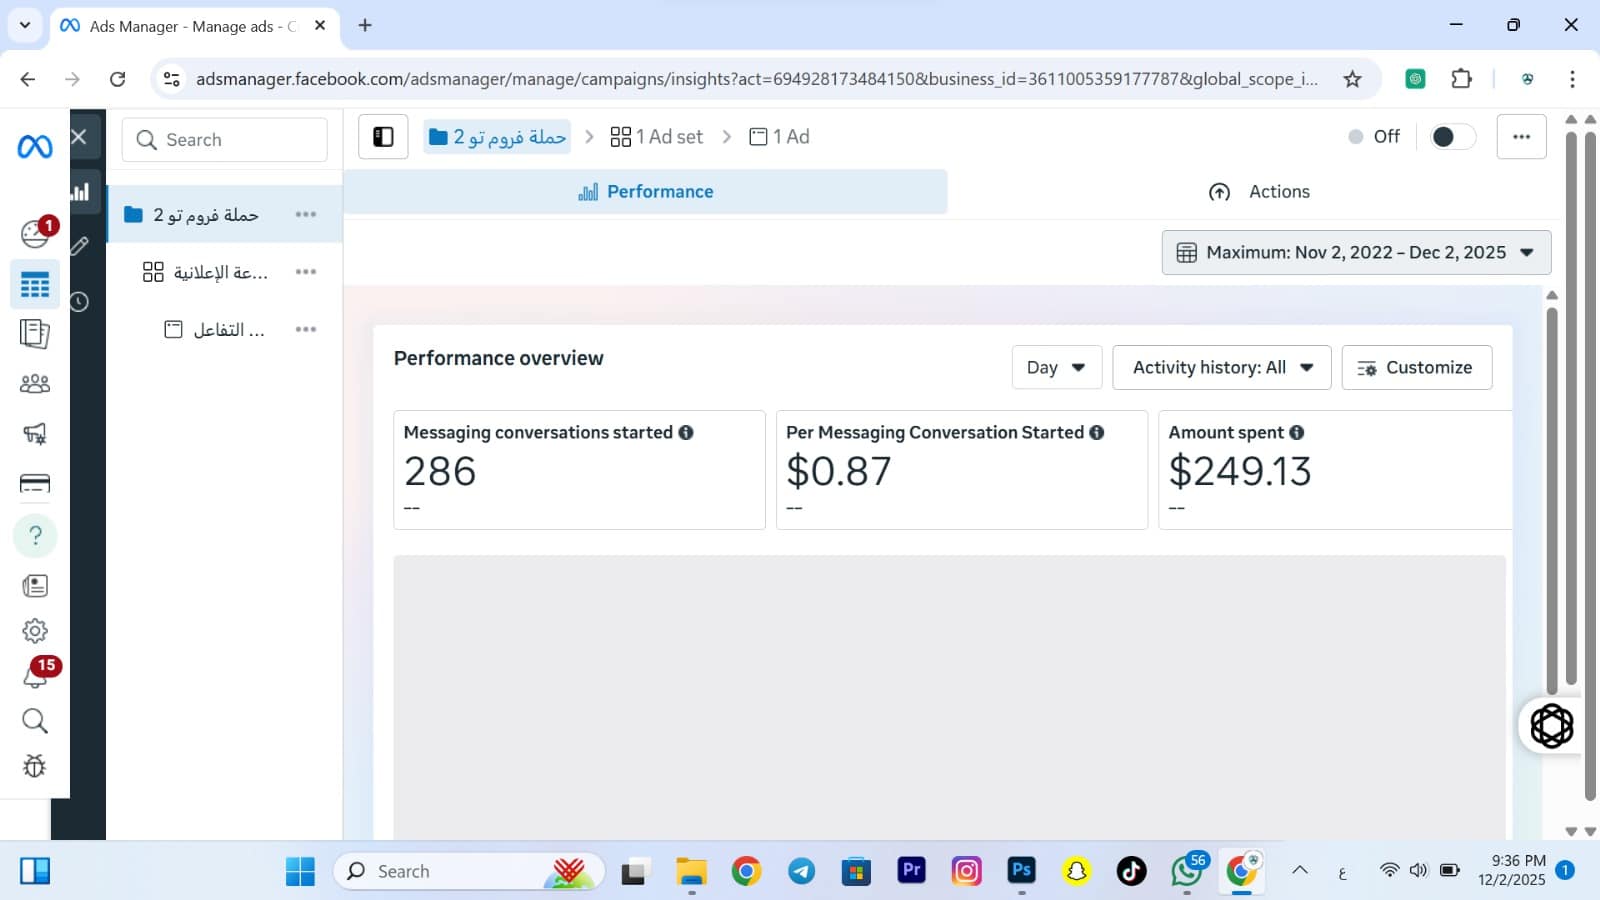Expand the Activity history: All dropdown
This screenshot has width=1600, height=900.
click(x=1221, y=368)
